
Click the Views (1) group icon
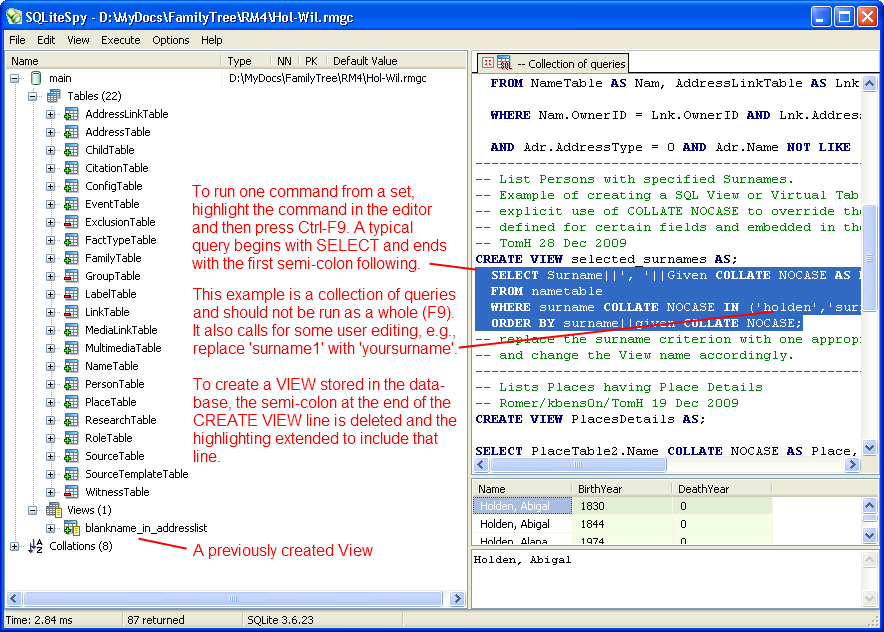tap(54, 510)
